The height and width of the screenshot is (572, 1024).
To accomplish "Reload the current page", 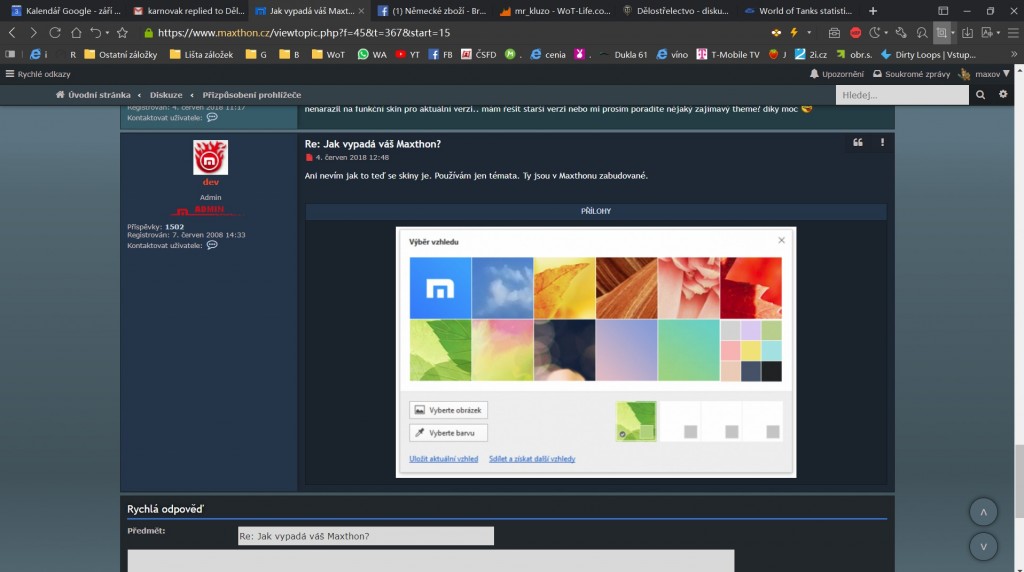I will (x=55, y=33).
